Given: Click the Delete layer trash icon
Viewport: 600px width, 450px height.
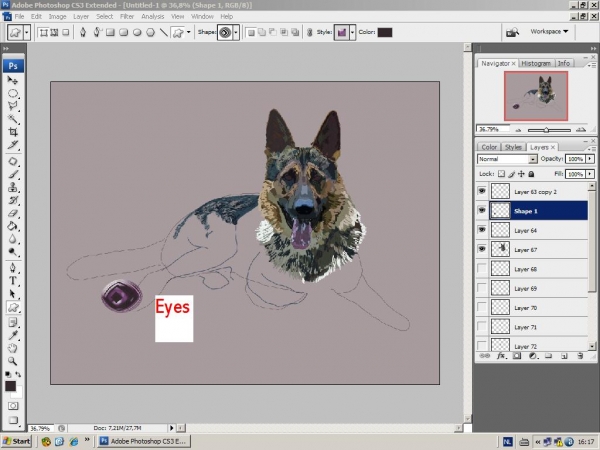Looking at the screenshot, I should [x=580, y=356].
